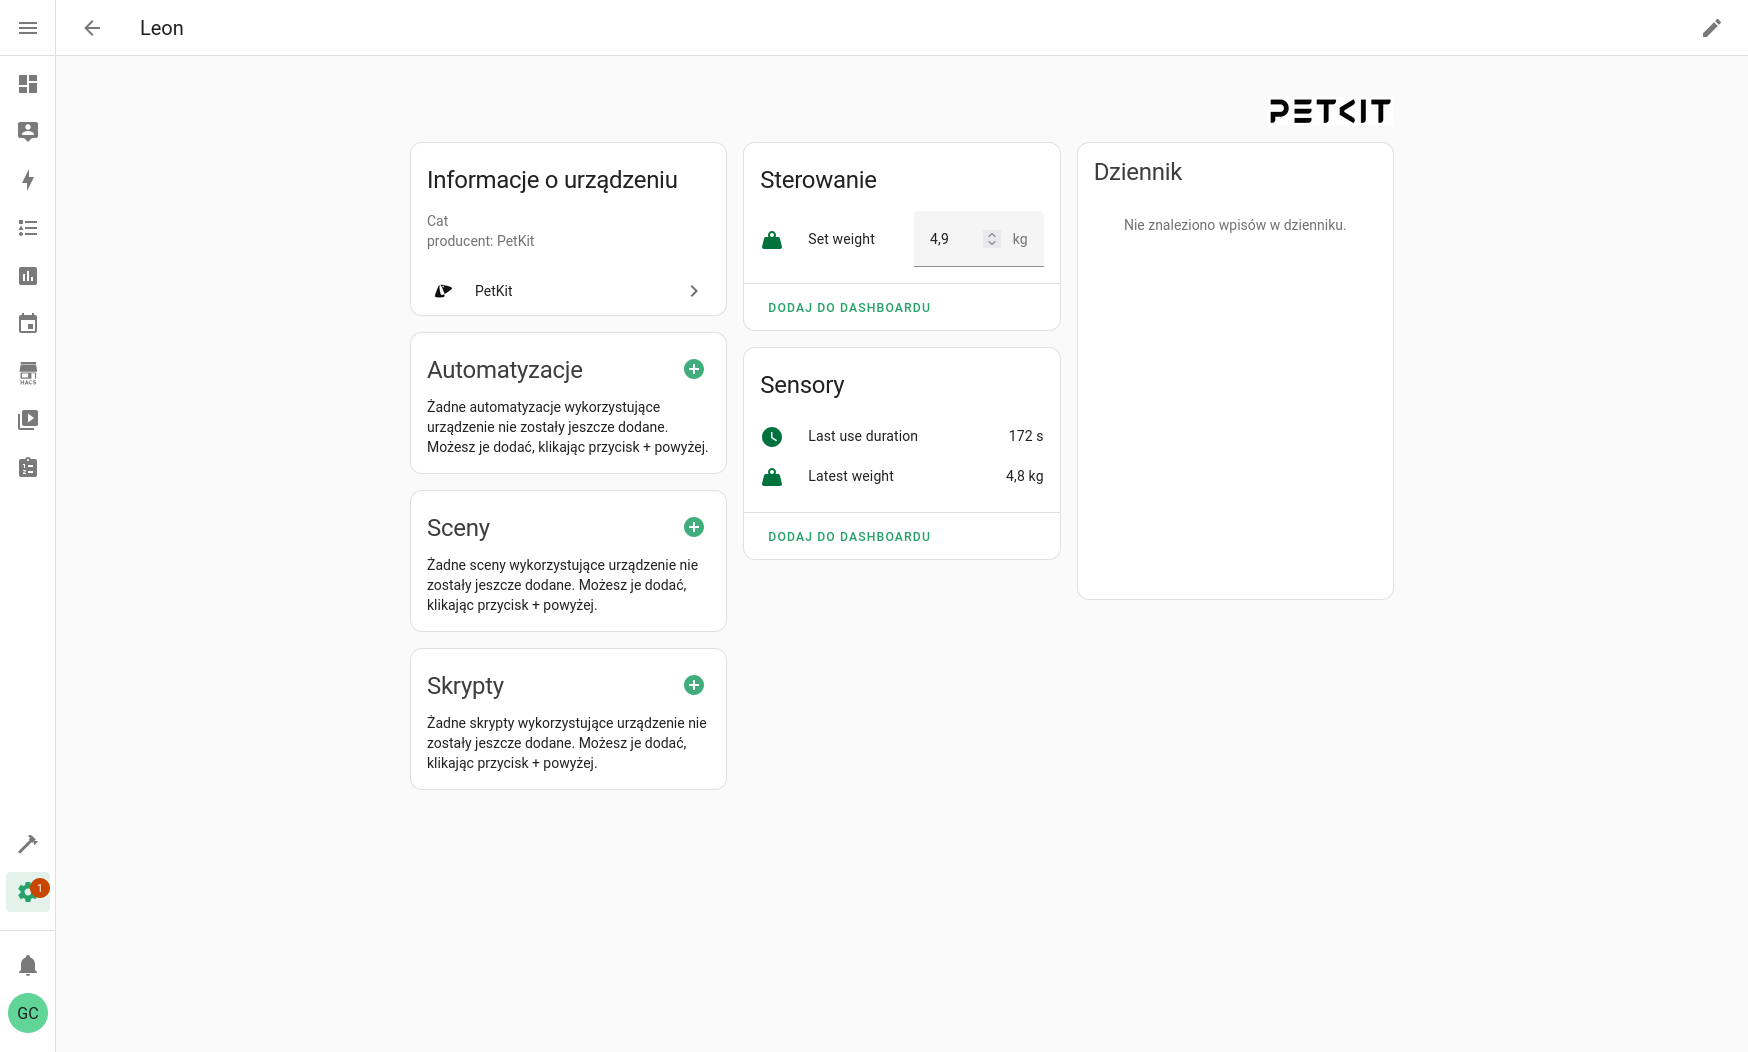1748x1052 pixels.
Task: Click the Set weight value stepper arrows
Action: point(991,239)
